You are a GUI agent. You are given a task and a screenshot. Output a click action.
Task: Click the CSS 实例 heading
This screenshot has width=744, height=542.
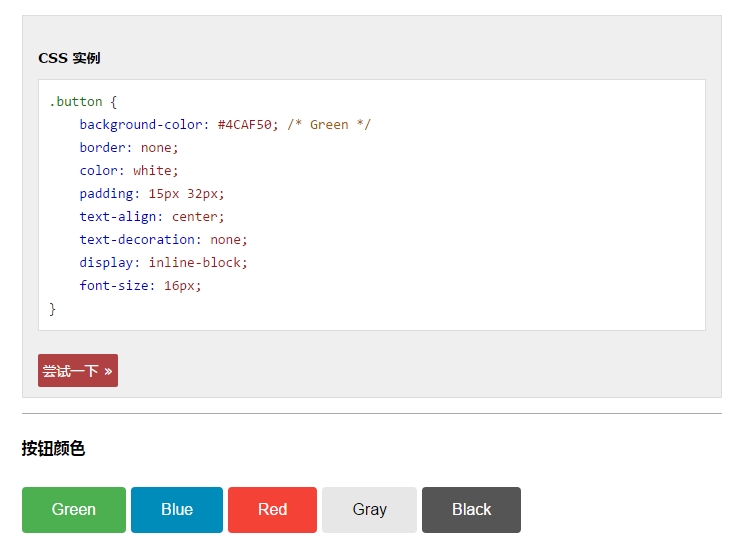(69, 58)
